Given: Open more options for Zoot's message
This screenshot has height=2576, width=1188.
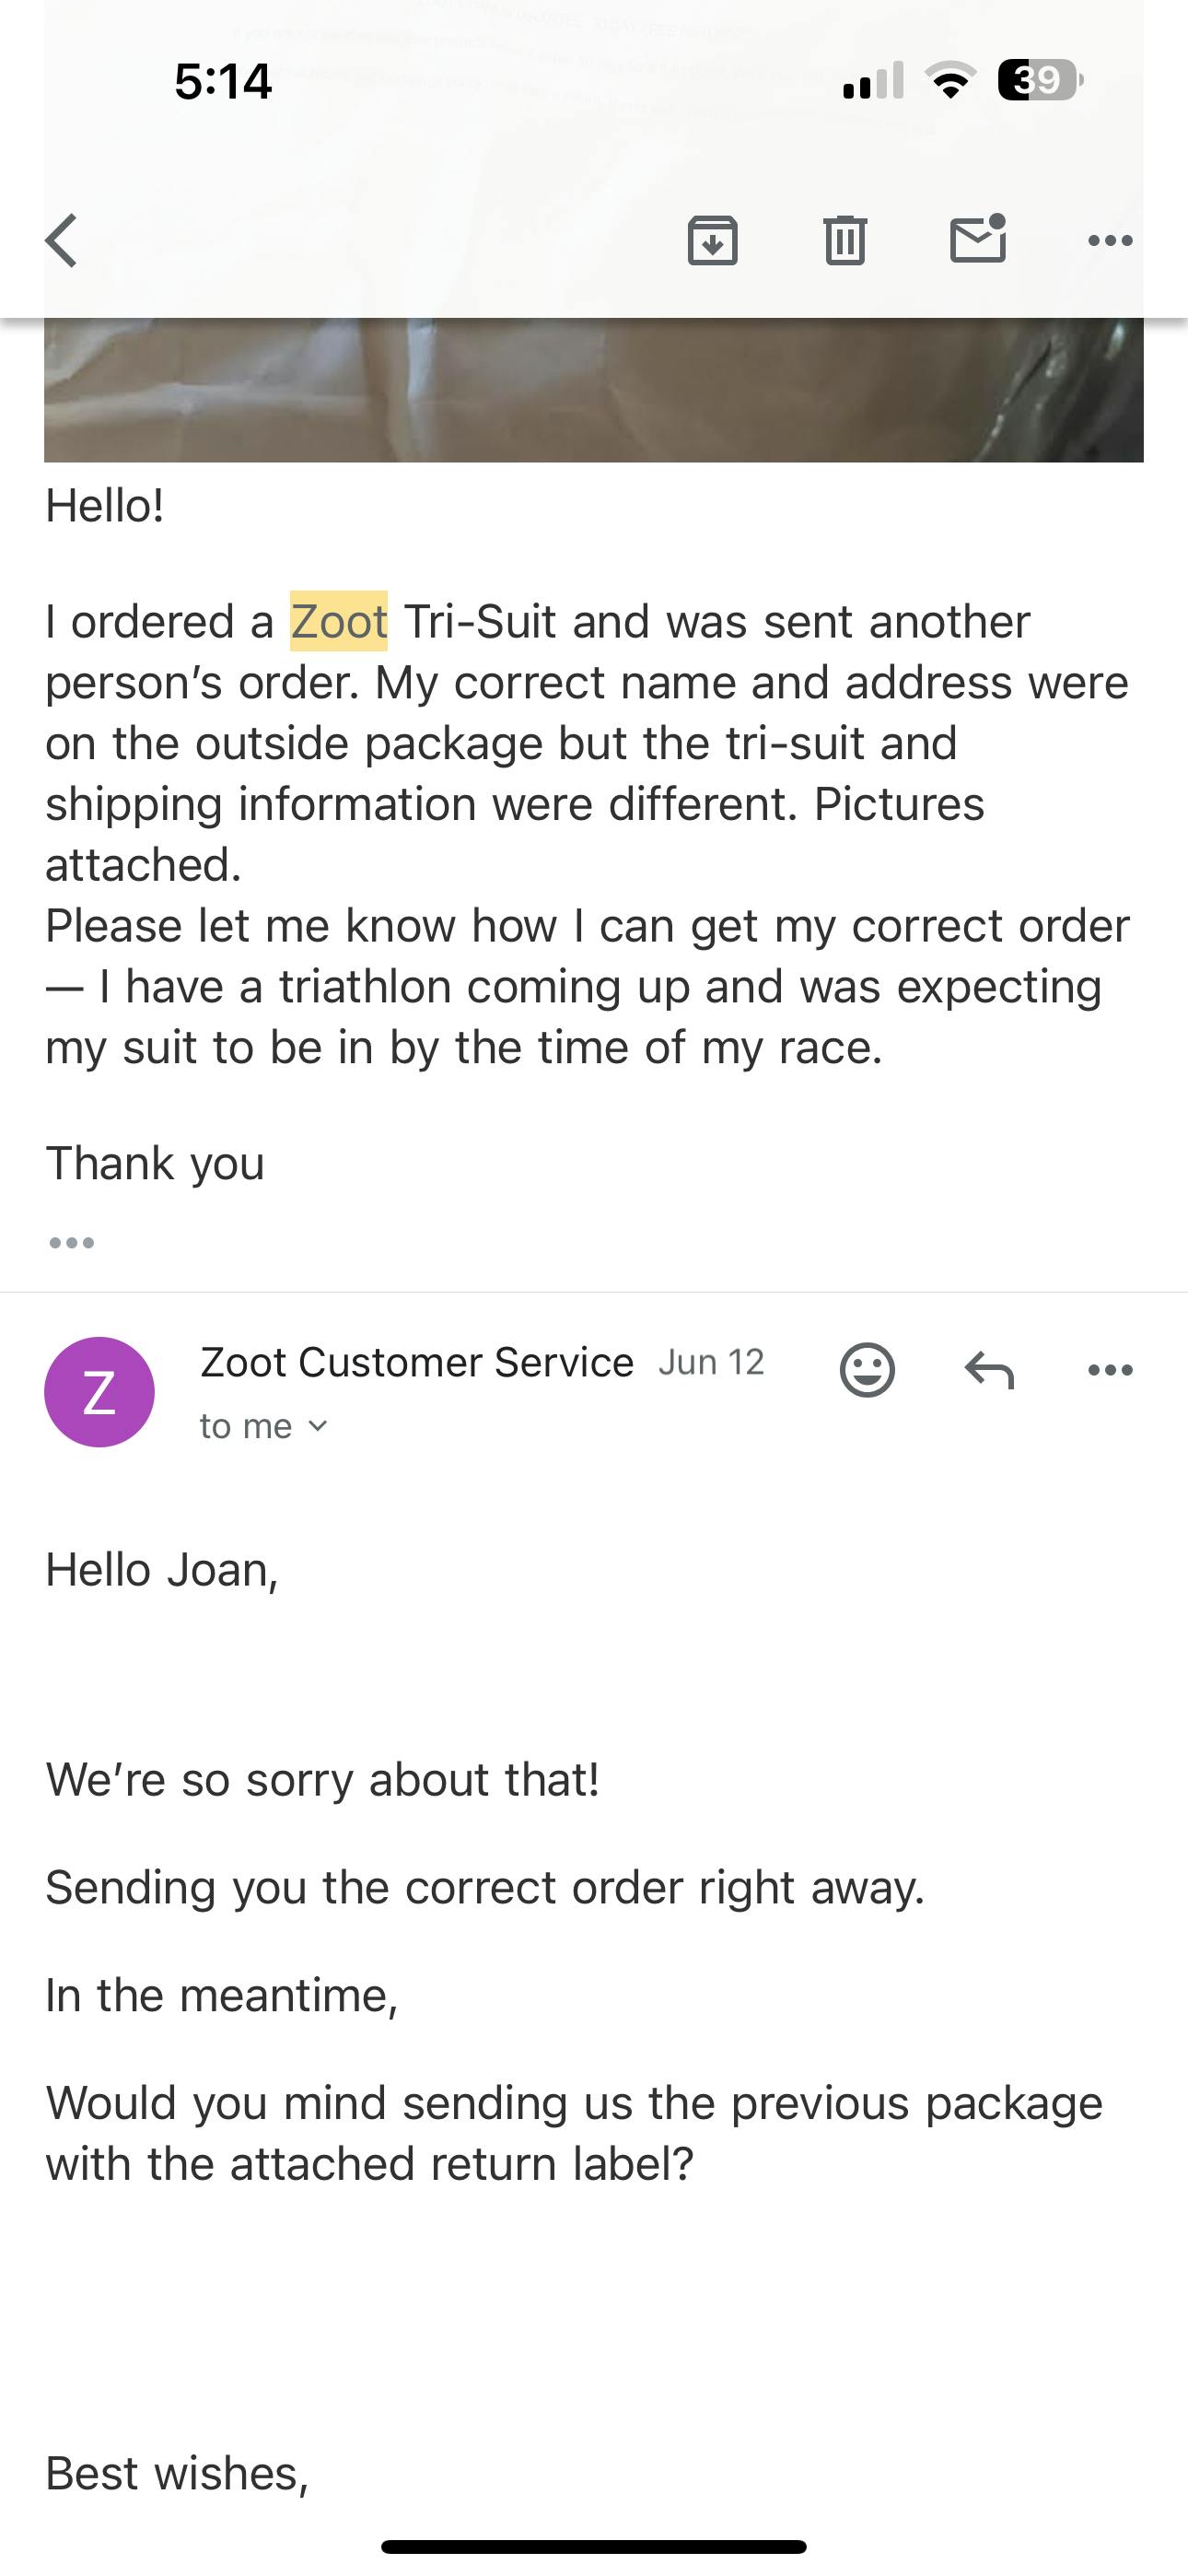Looking at the screenshot, I should 1110,1370.
